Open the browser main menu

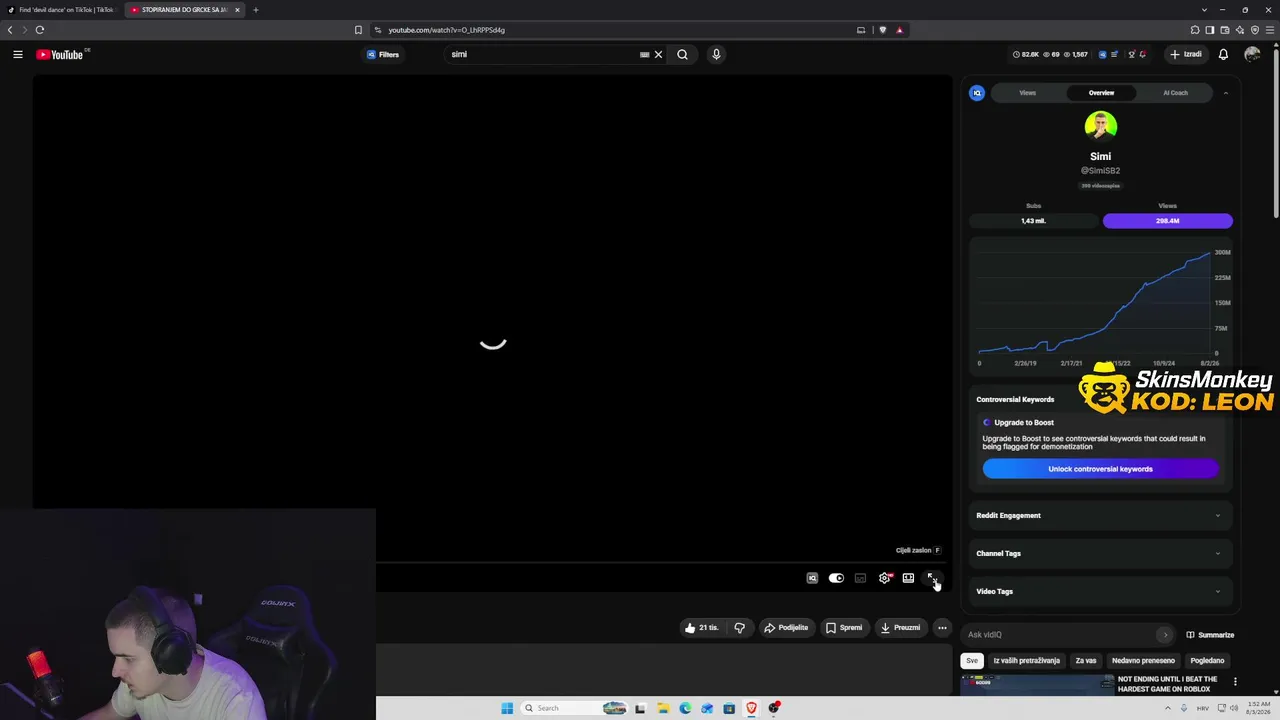[x=1270, y=30]
